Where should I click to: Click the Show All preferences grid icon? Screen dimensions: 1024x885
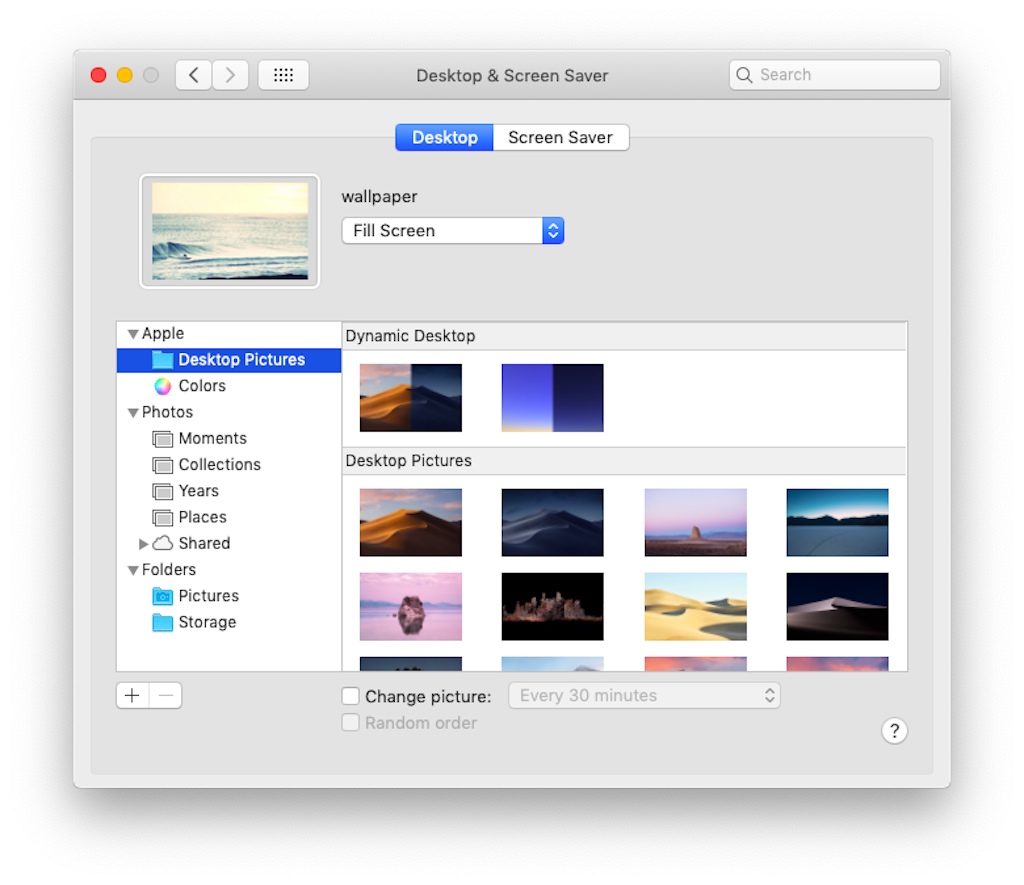[283, 74]
